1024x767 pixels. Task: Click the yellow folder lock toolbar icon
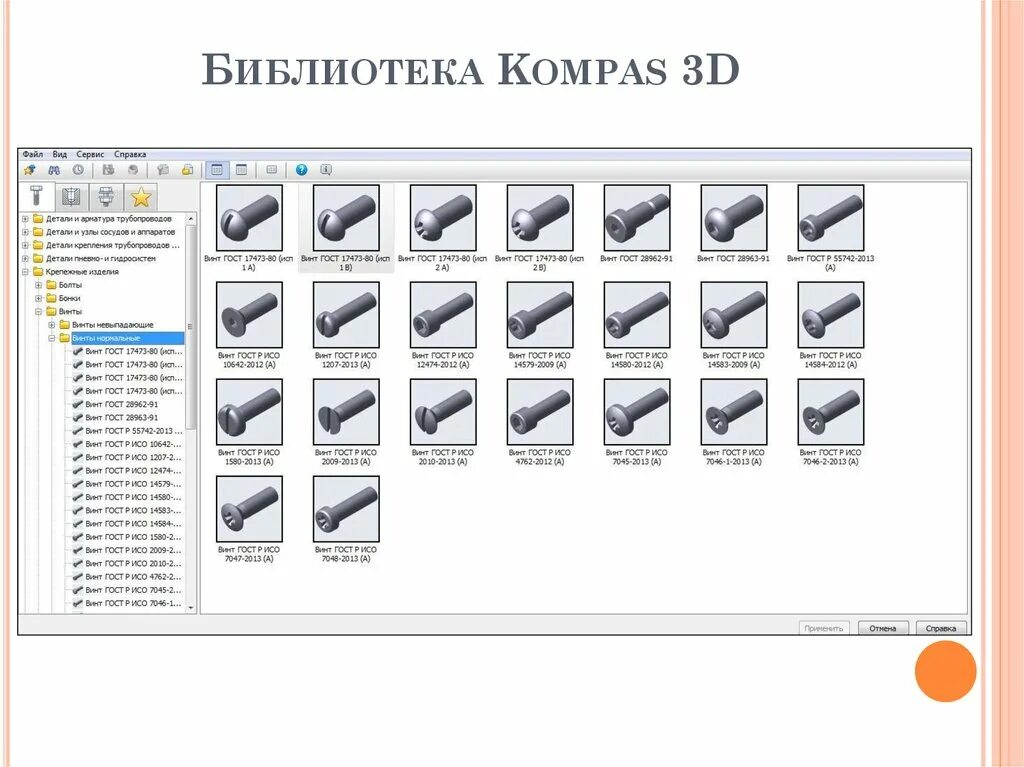tap(187, 170)
